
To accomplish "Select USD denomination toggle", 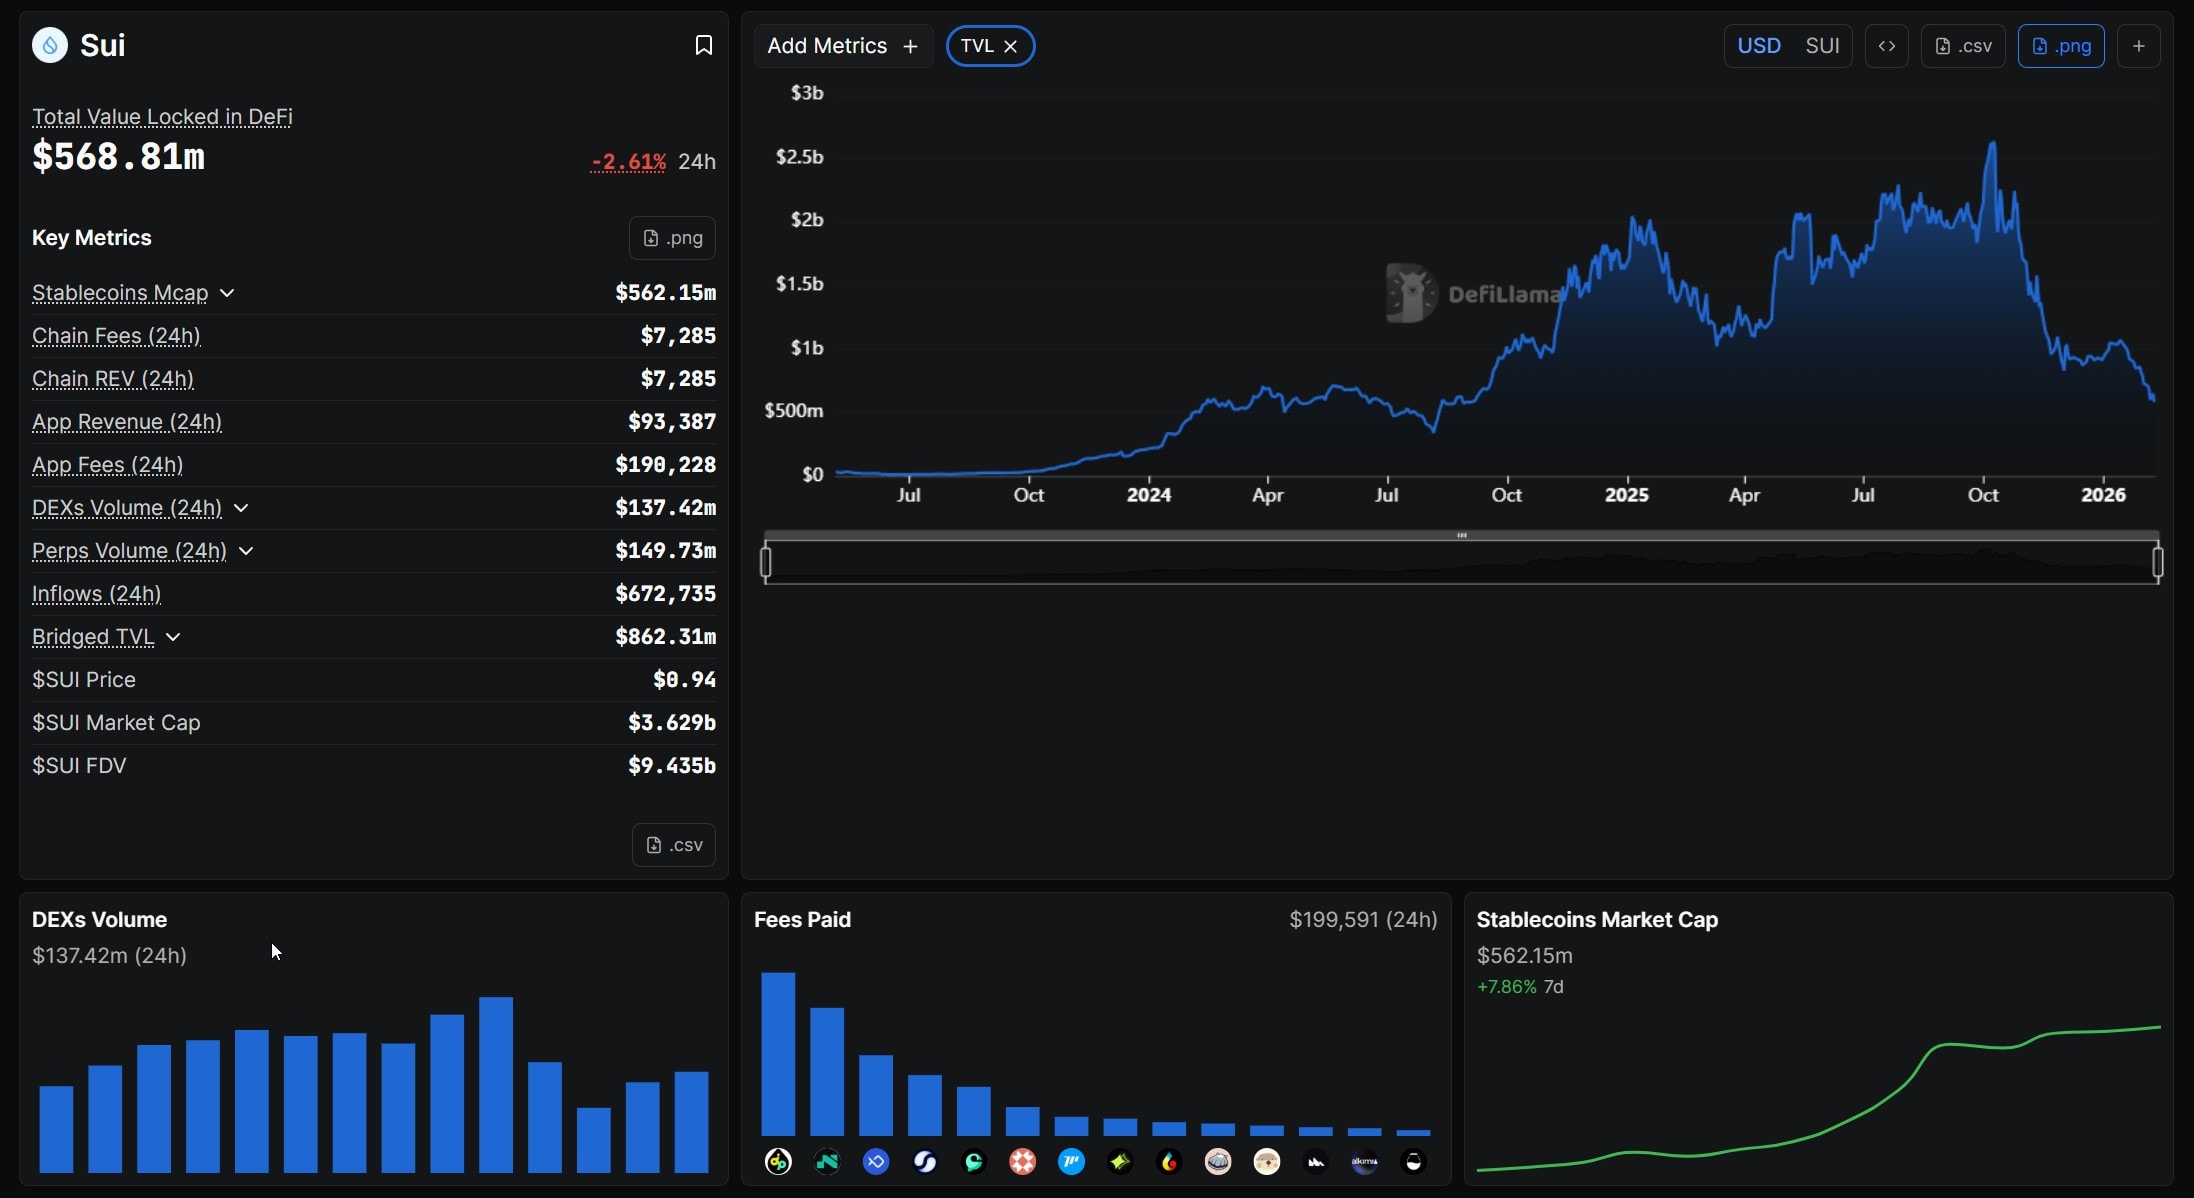I will pos(1758,46).
